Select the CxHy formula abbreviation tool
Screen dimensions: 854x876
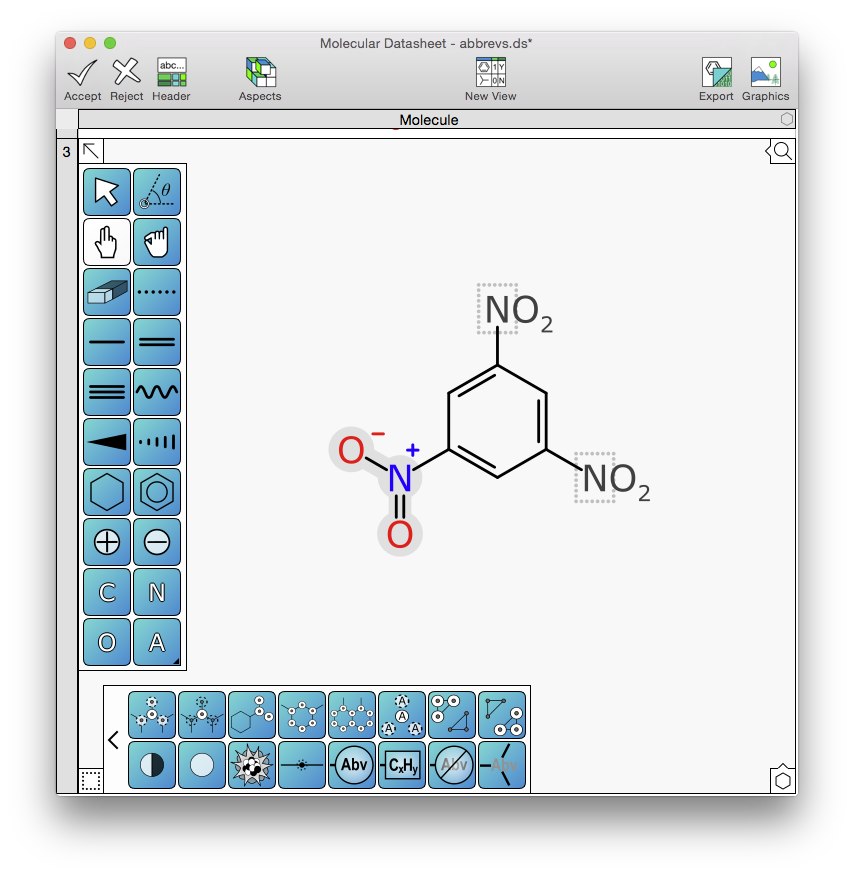coord(402,765)
